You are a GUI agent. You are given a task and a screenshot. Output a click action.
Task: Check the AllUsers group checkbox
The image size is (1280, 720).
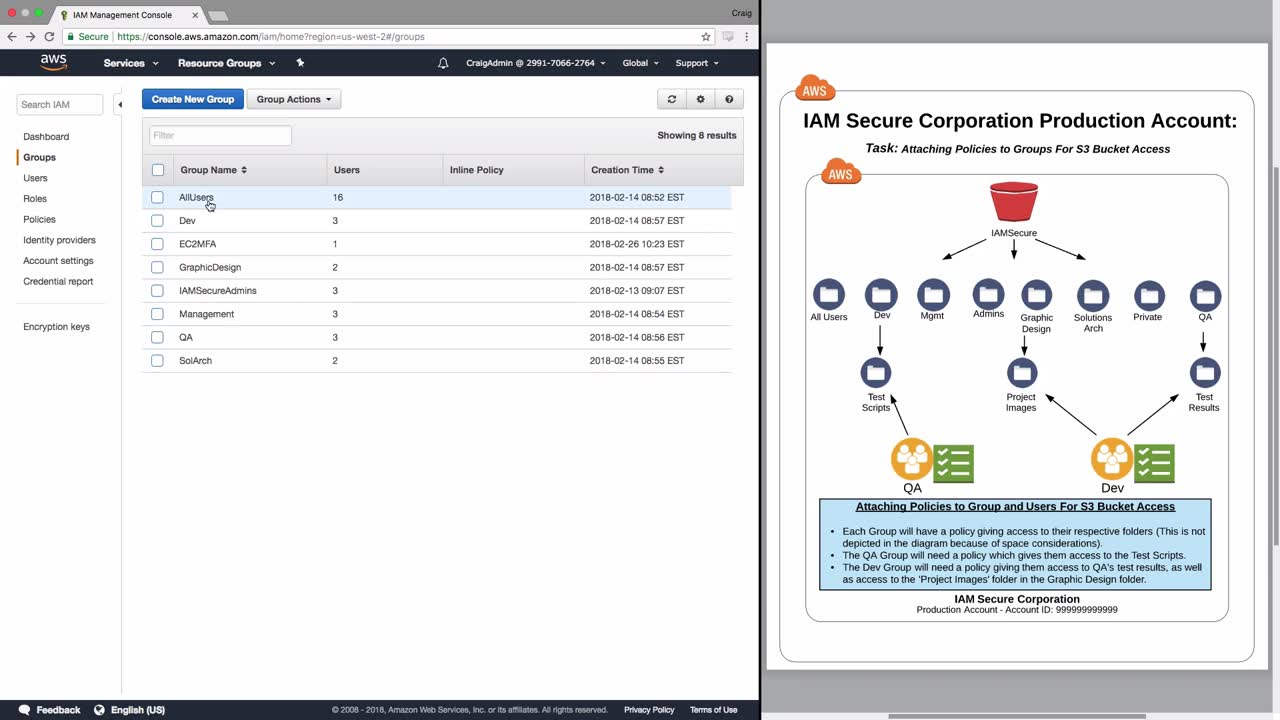(x=157, y=197)
